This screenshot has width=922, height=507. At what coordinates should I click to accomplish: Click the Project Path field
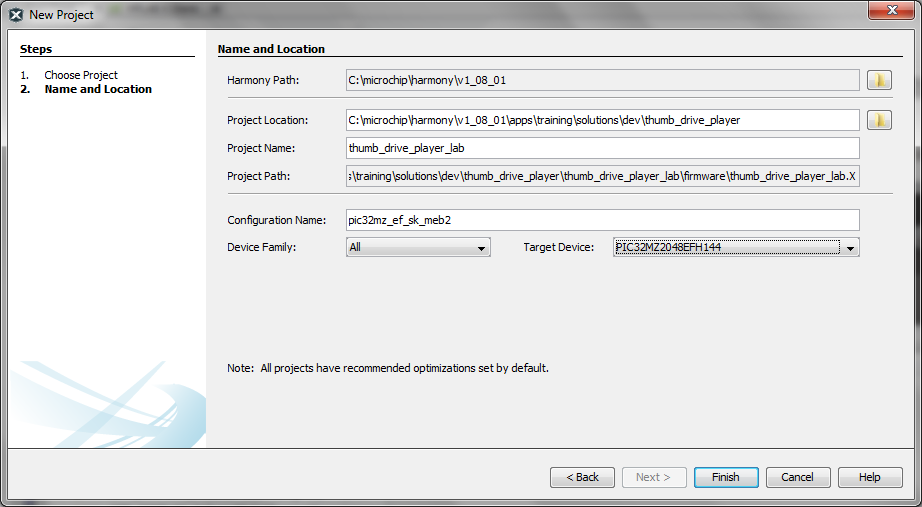pyautogui.click(x=602, y=176)
